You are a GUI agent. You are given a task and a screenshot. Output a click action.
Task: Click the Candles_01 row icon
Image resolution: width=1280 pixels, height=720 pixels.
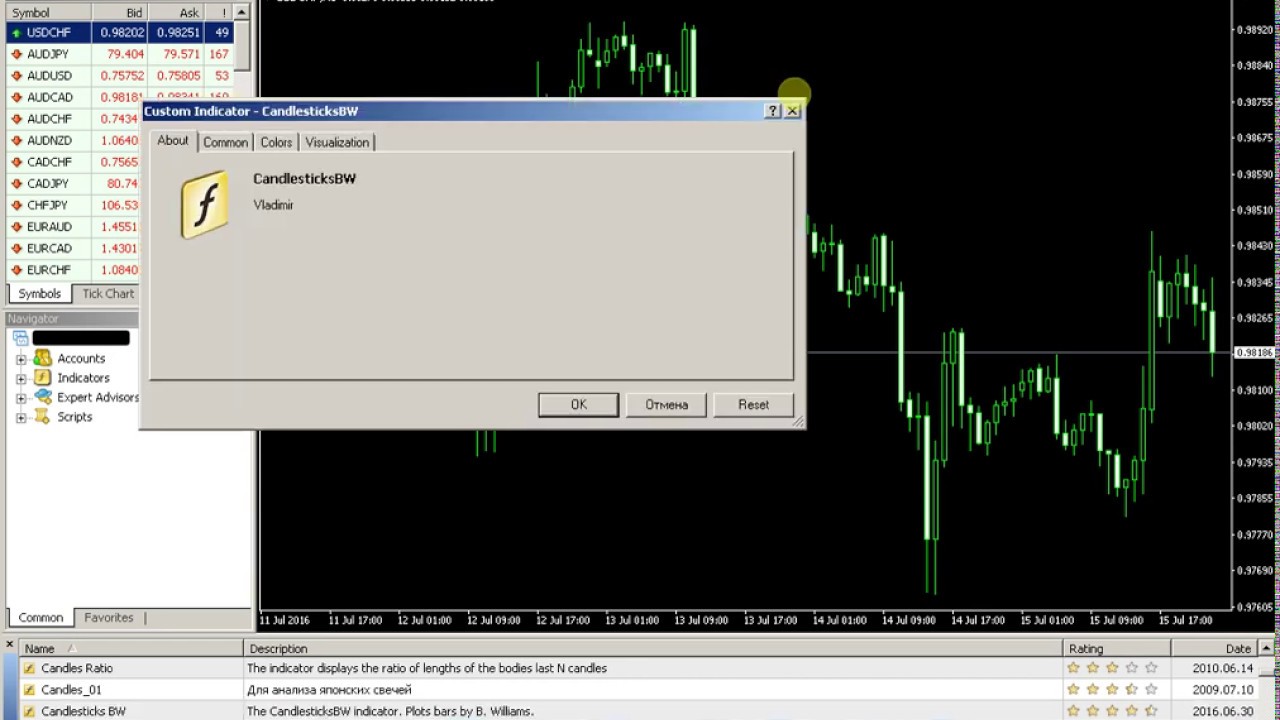(30, 690)
